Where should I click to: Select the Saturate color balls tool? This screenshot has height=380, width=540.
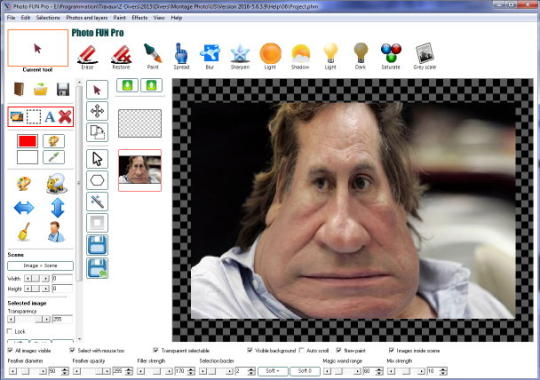[391, 55]
